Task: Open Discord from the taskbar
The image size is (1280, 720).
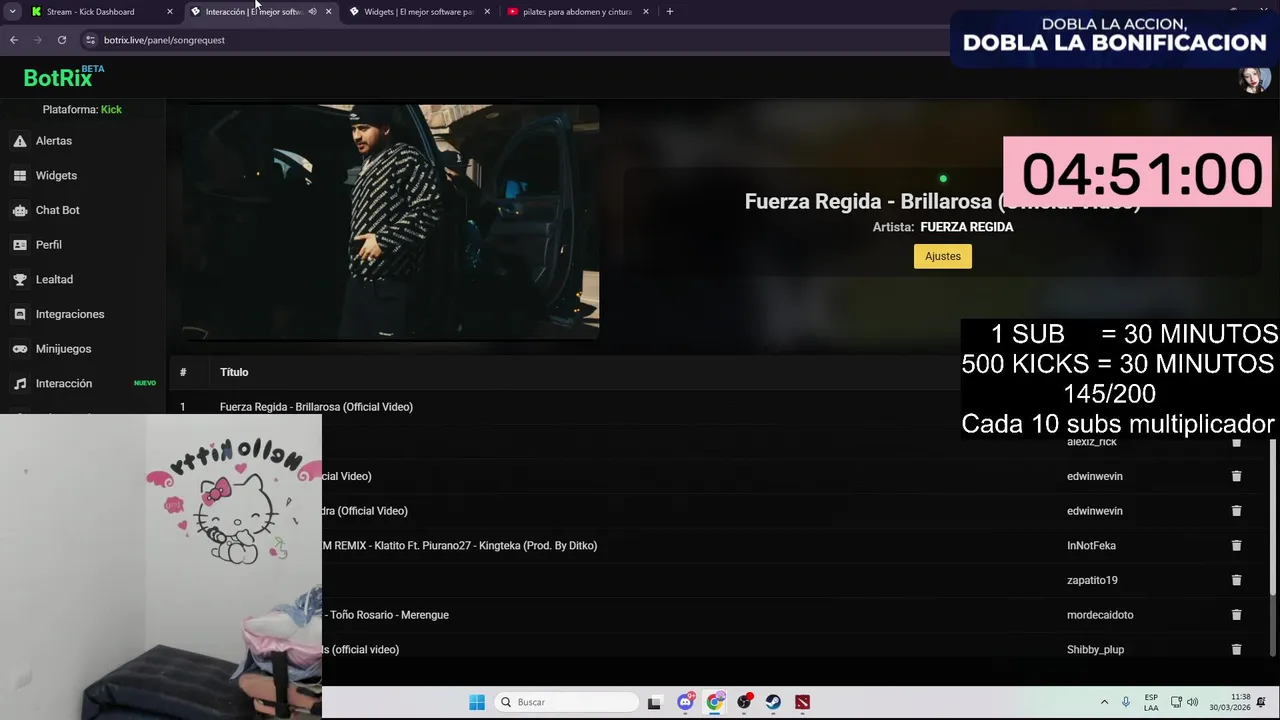Action: tap(685, 702)
